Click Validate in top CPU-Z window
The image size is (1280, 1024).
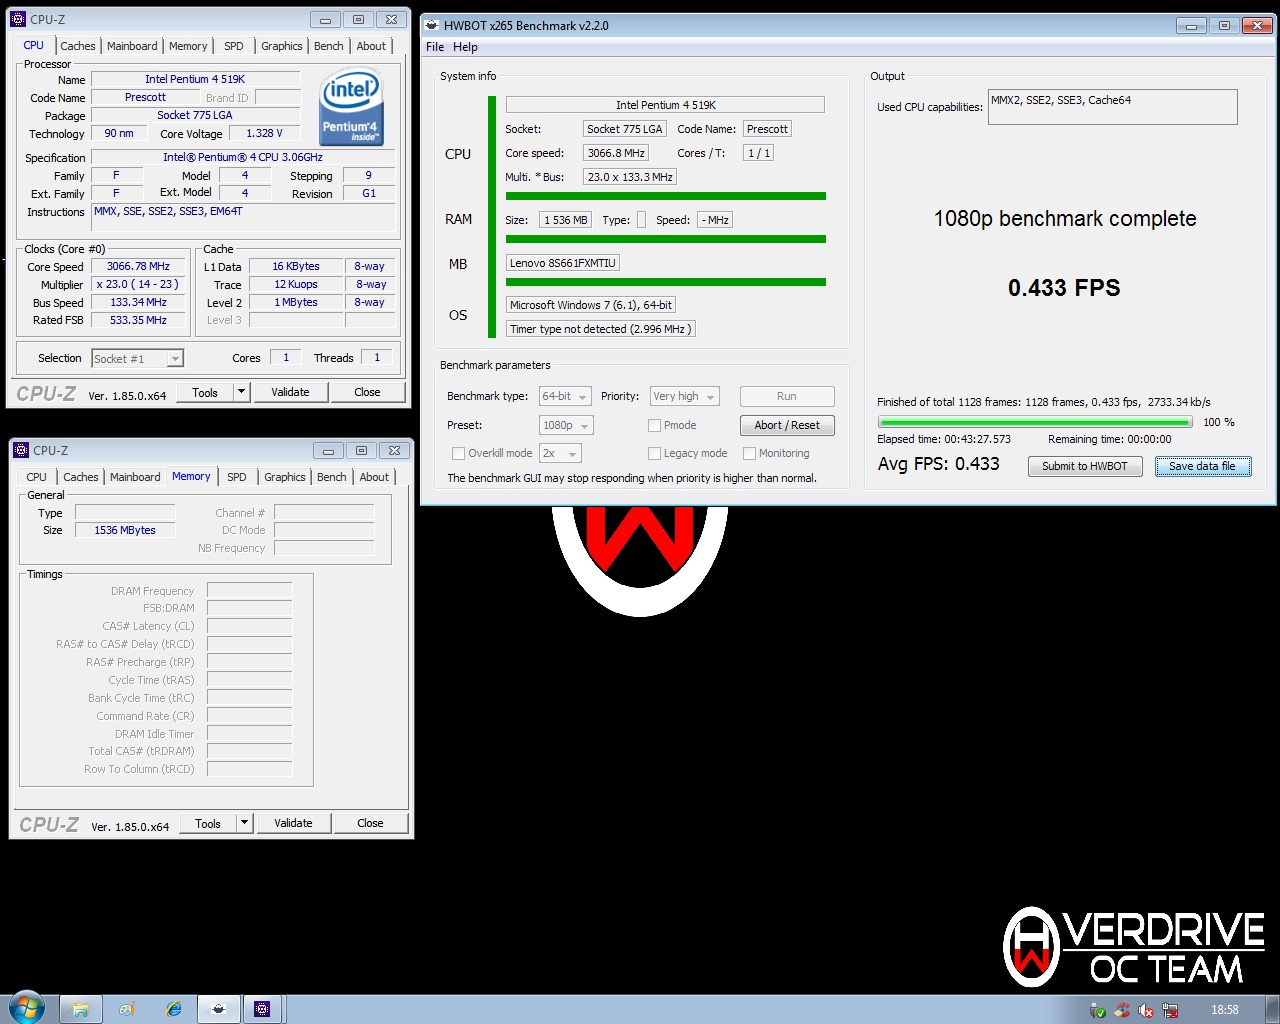coord(290,392)
